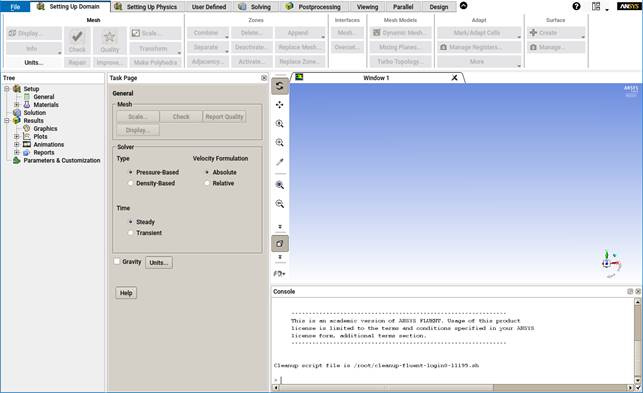Select the pan view tool with four arrows
643x393 pixels.
point(280,105)
